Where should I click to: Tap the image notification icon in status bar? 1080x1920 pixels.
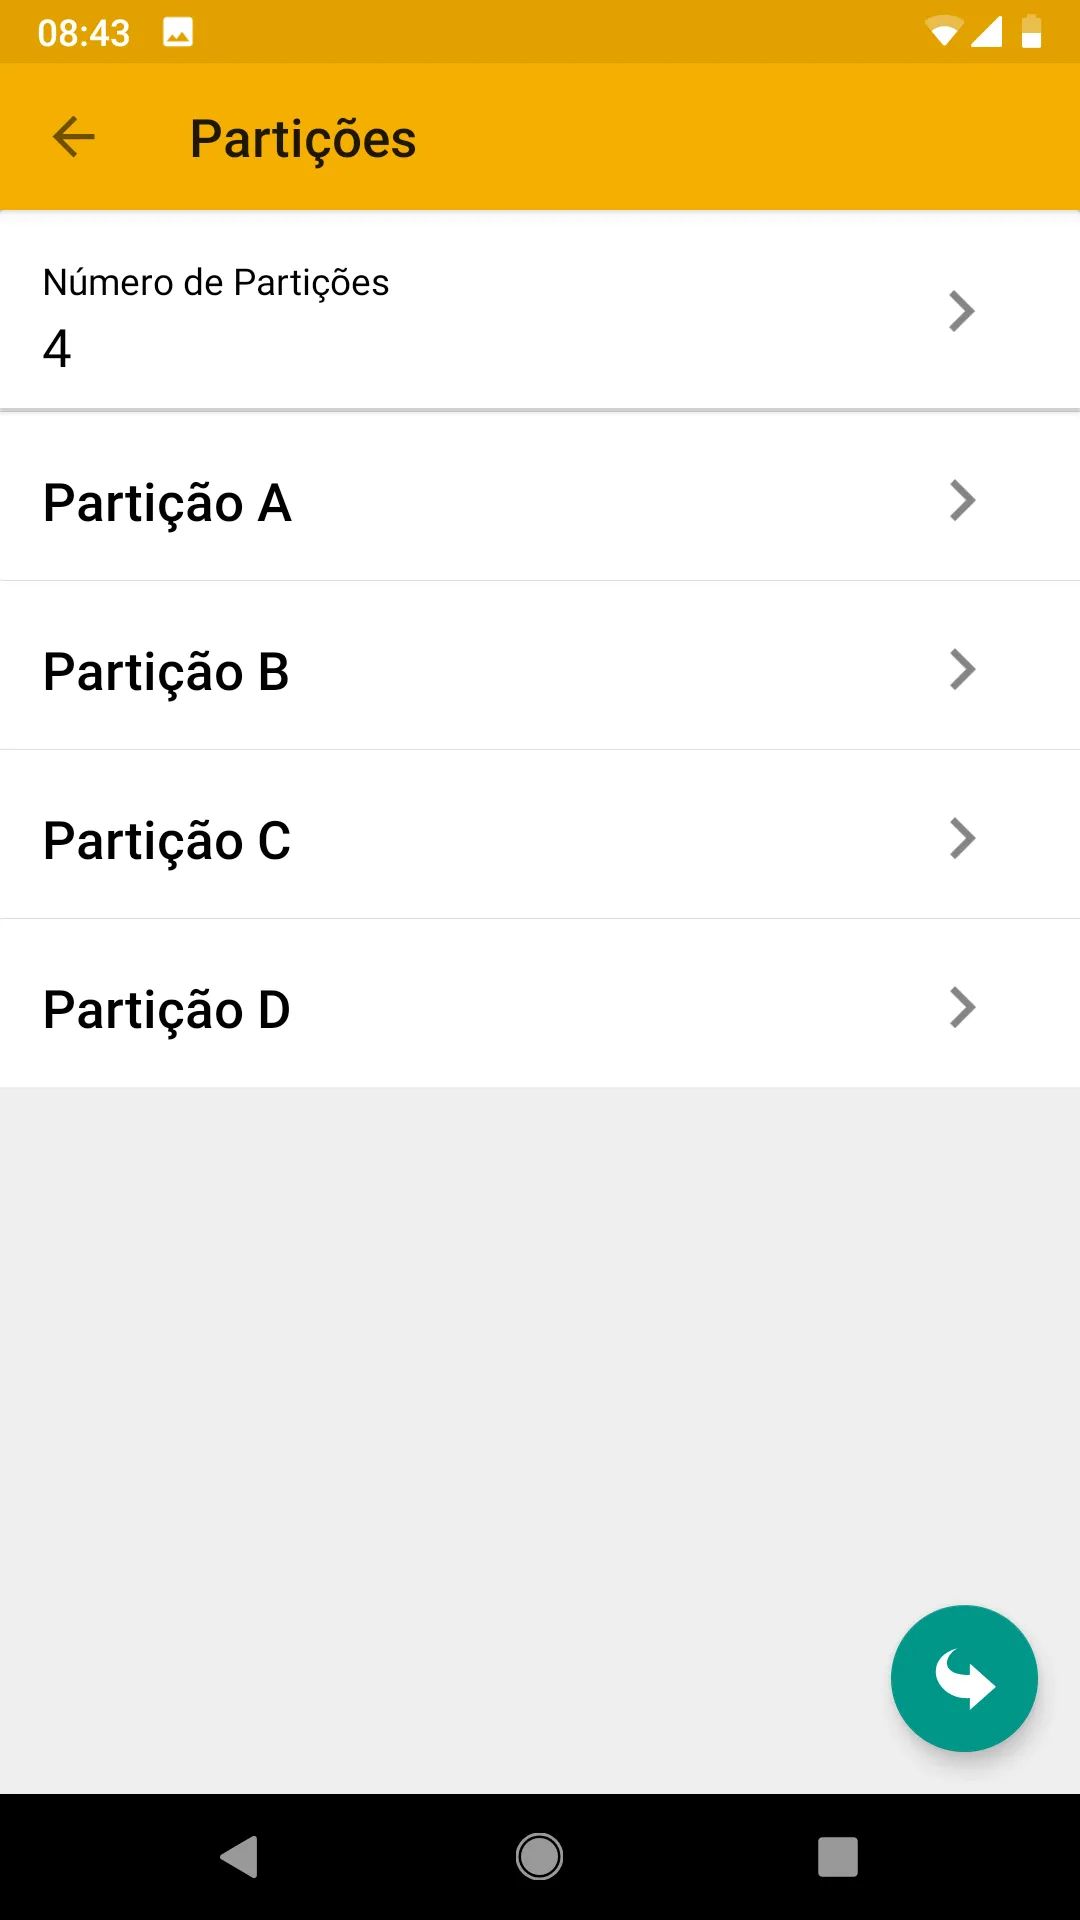pyautogui.click(x=178, y=33)
